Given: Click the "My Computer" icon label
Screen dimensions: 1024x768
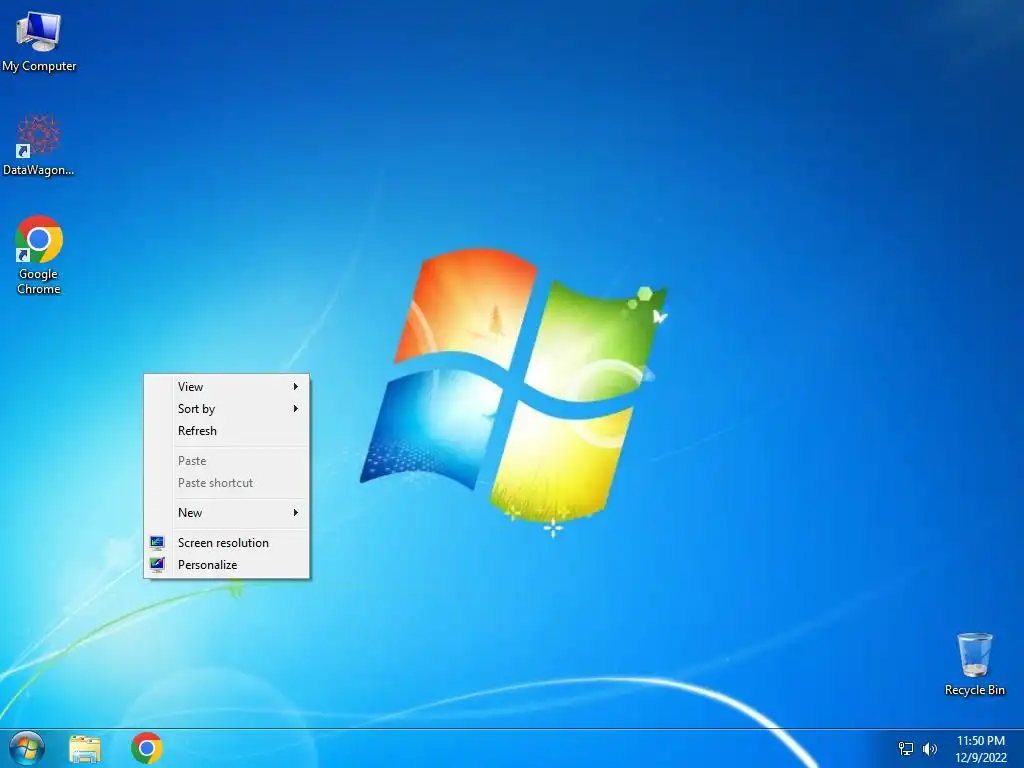Looking at the screenshot, I should point(39,66).
